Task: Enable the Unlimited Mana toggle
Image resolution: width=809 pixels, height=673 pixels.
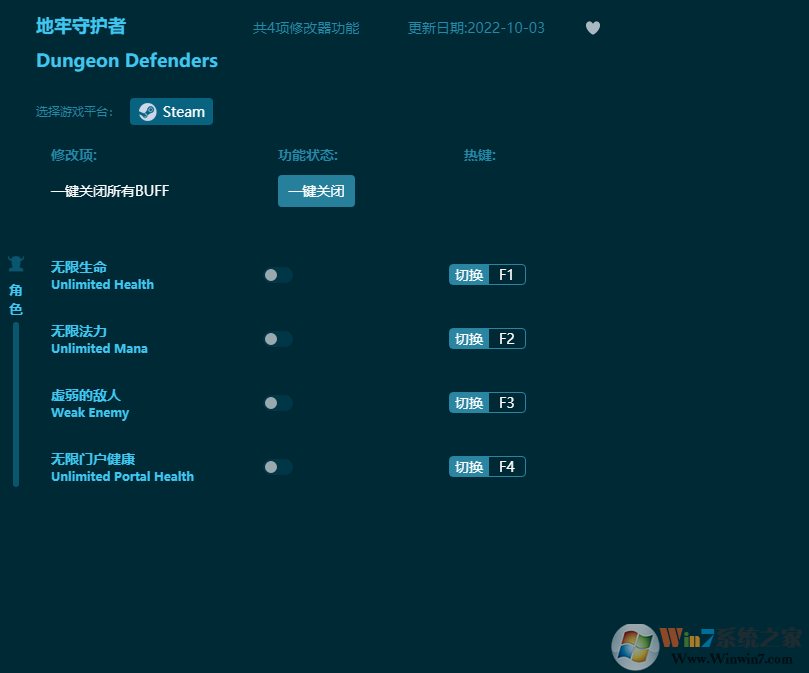Action: pos(277,339)
